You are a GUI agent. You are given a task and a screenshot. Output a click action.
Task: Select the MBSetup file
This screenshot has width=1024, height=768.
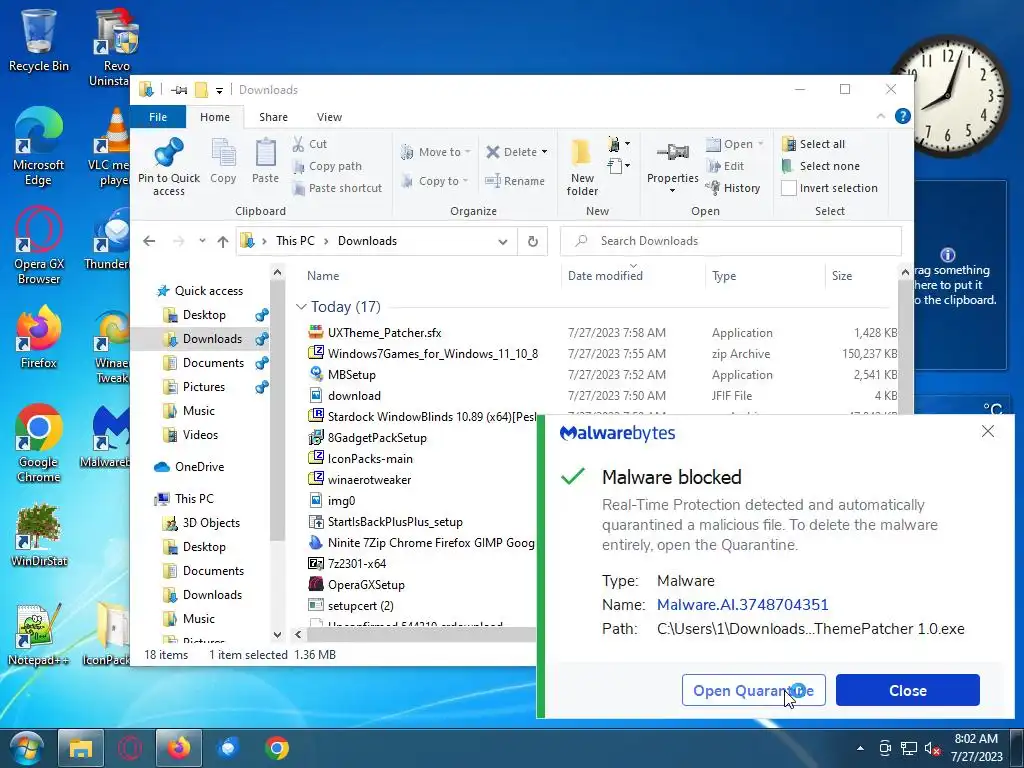(x=351, y=375)
